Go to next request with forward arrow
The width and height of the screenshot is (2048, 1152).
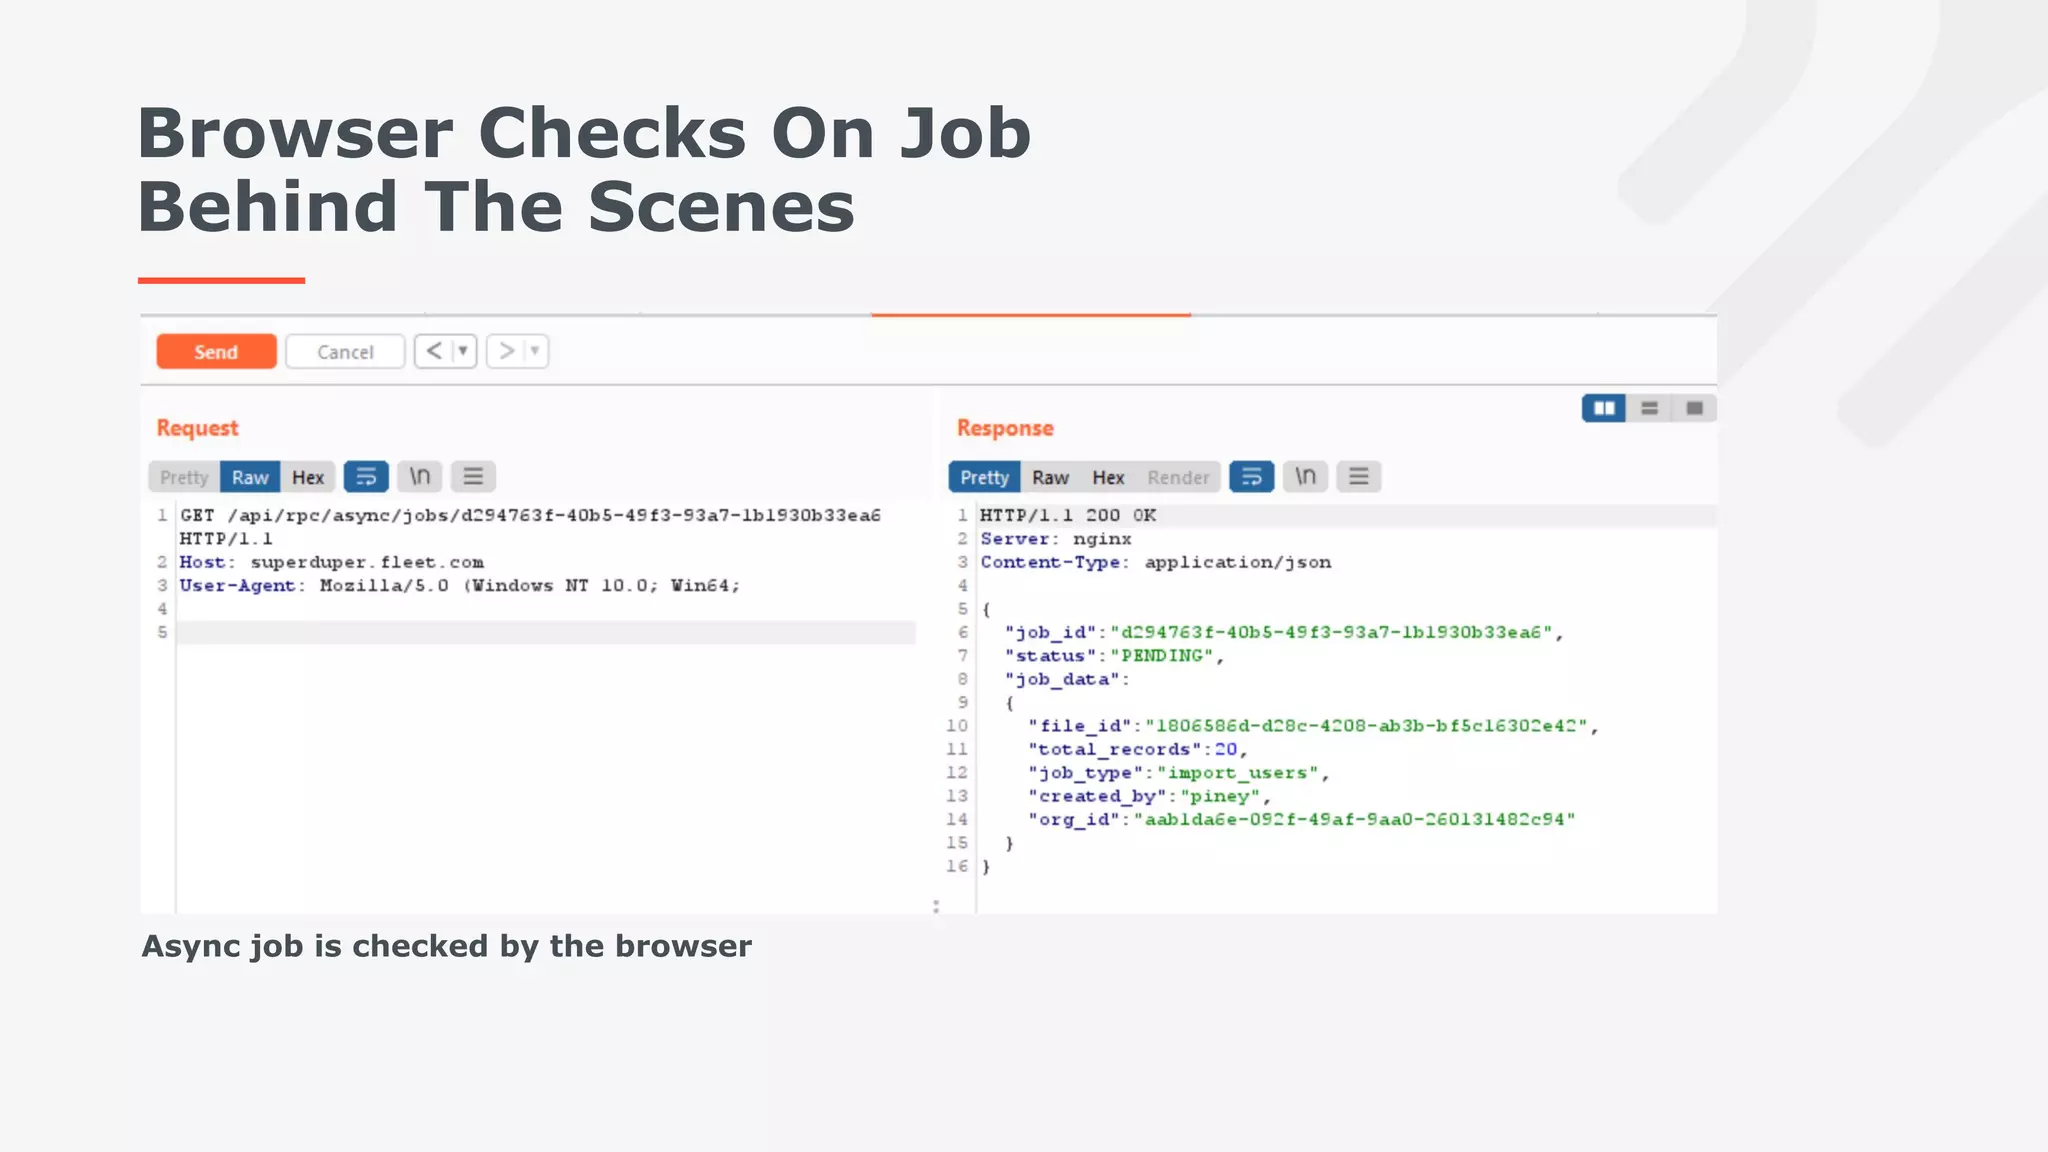click(506, 351)
